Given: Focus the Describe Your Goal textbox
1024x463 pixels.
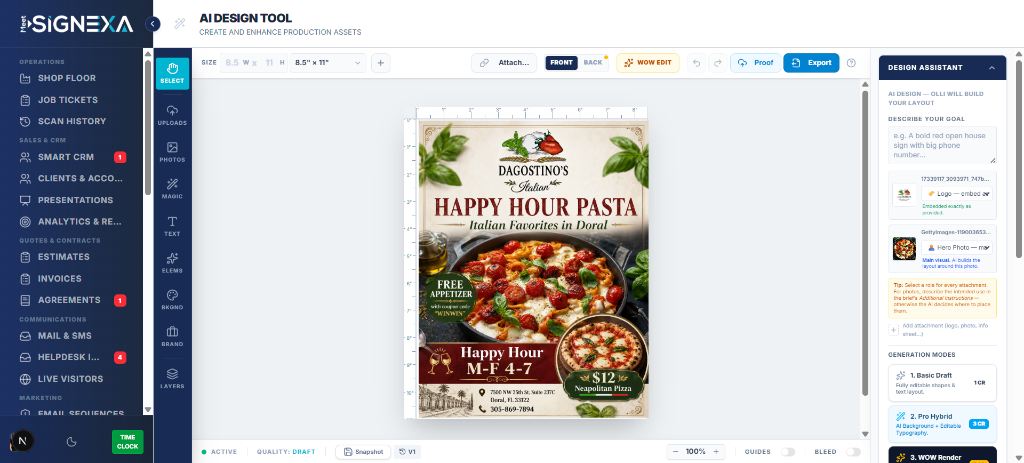Looking at the screenshot, I should (942, 145).
